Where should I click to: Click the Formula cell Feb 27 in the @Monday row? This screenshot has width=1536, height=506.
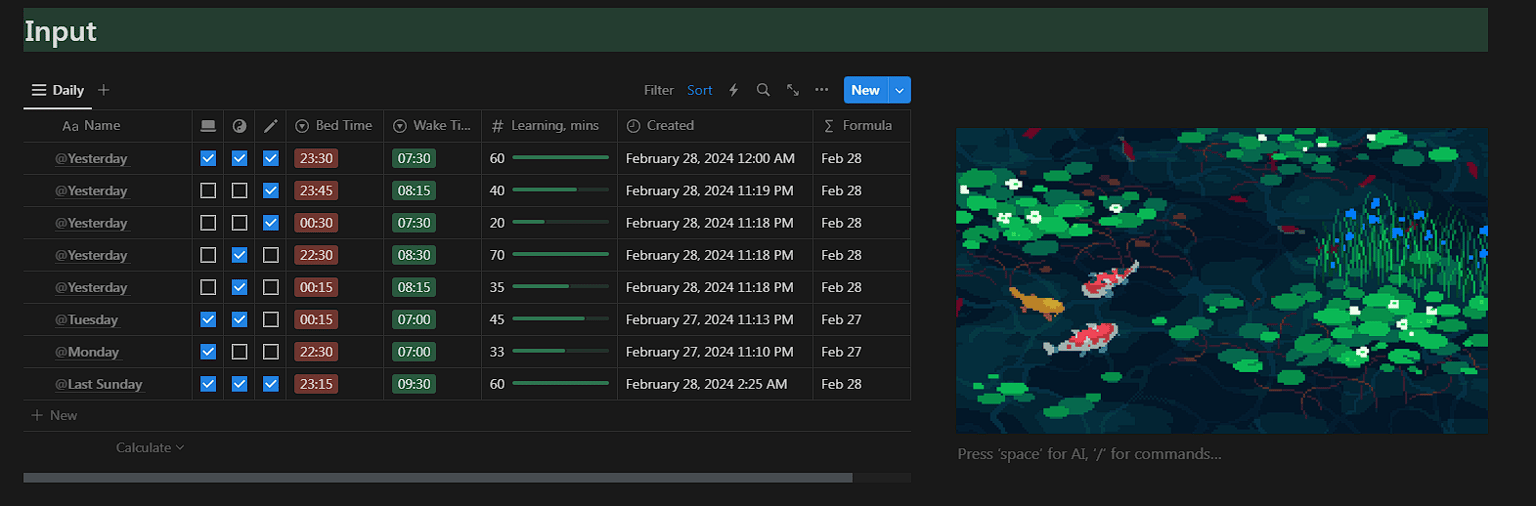click(x=841, y=352)
